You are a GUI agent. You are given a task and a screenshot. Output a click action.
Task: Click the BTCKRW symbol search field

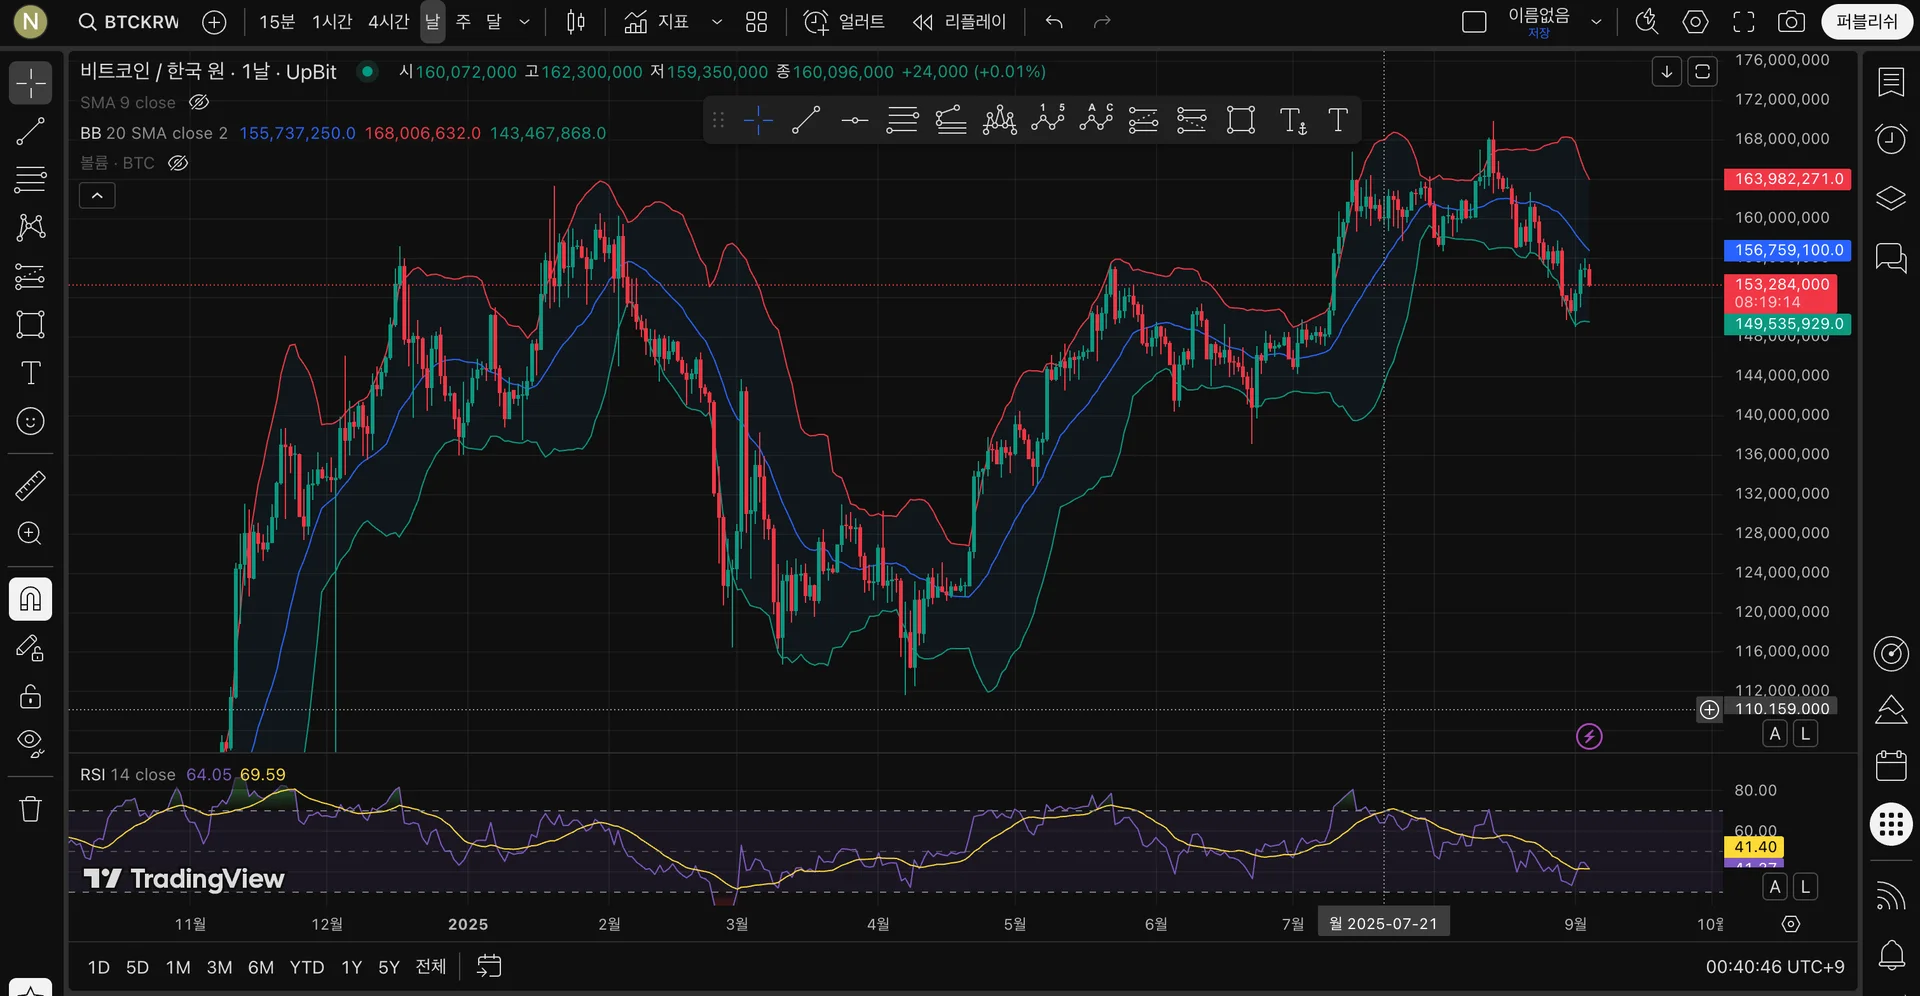129,22
